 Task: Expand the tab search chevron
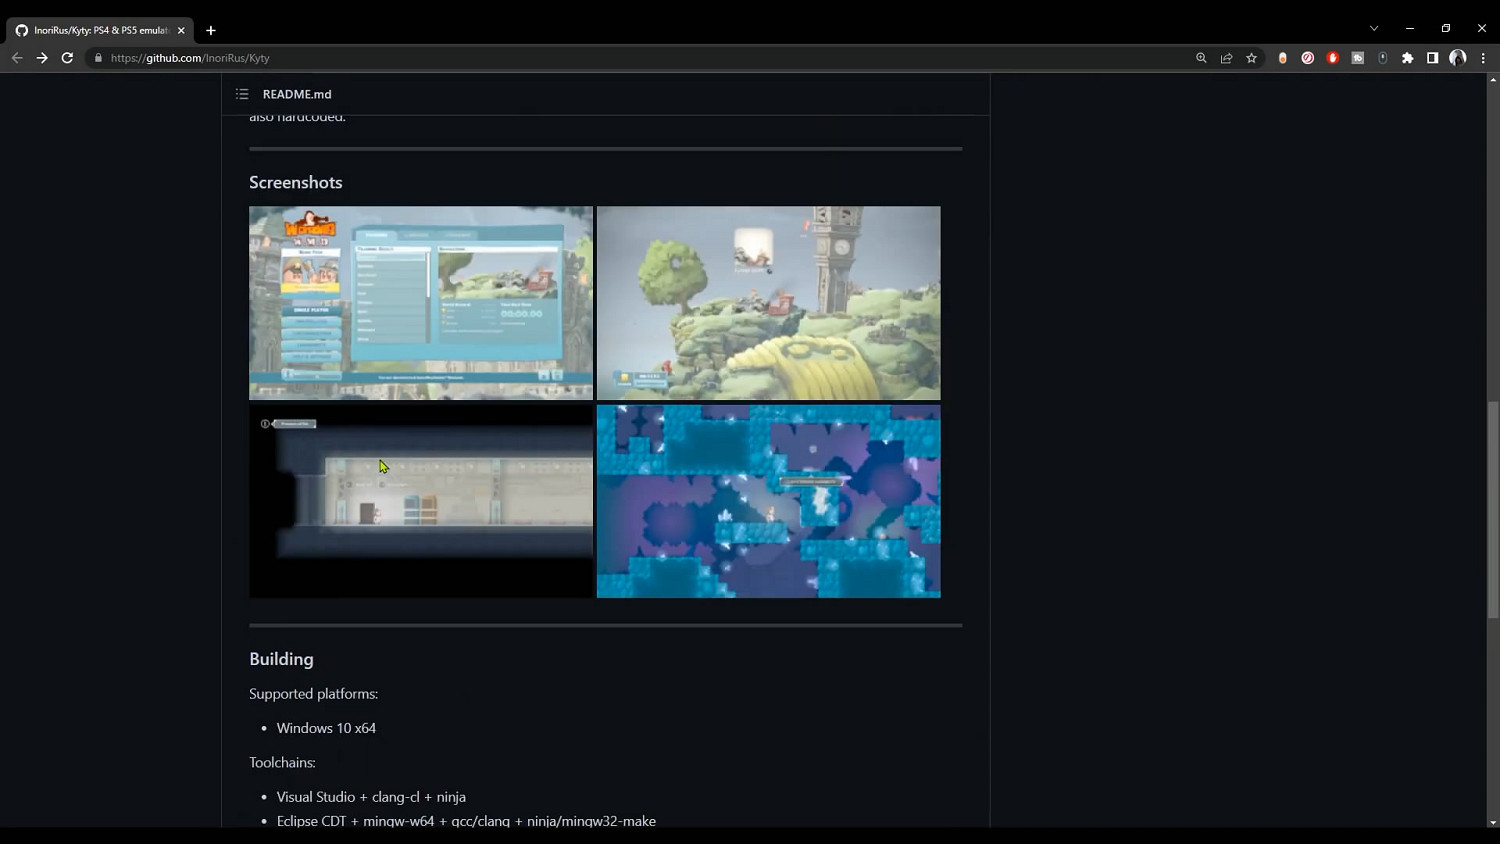[x=1374, y=28]
